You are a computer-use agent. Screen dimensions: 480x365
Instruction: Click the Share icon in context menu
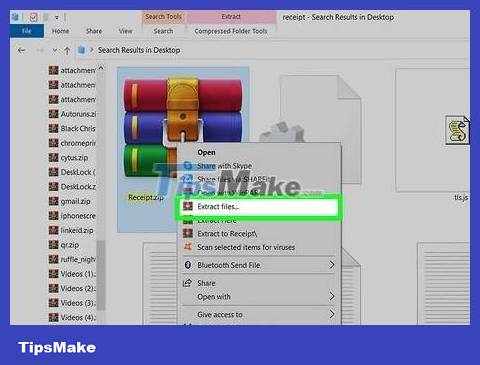tap(187, 283)
